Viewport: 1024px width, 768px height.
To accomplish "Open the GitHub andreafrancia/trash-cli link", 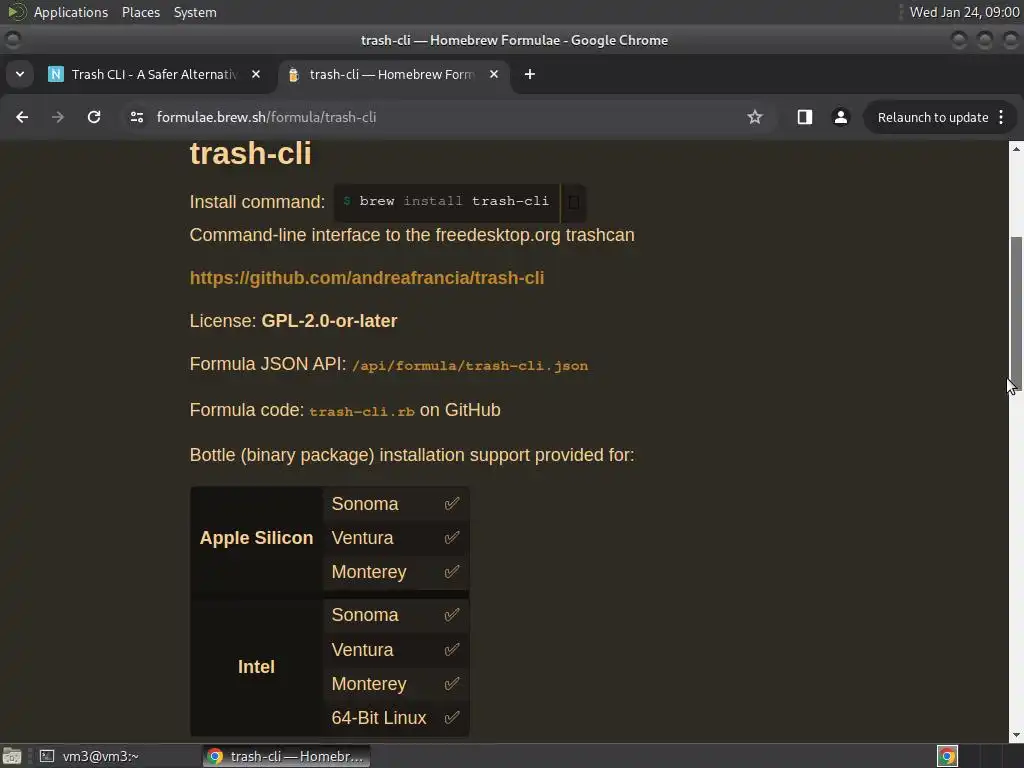I will [x=366, y=278].
